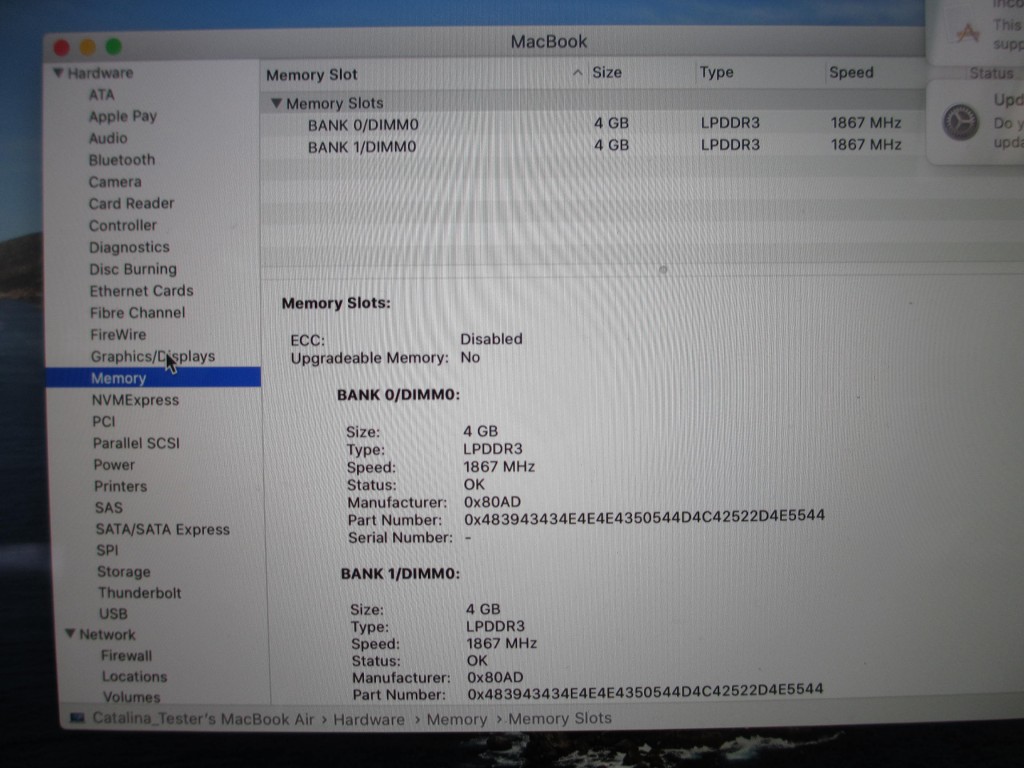Select Ethernet Cards in the sidebar
The height and width of the screenshot is (768, 1024).
[142, 291]
